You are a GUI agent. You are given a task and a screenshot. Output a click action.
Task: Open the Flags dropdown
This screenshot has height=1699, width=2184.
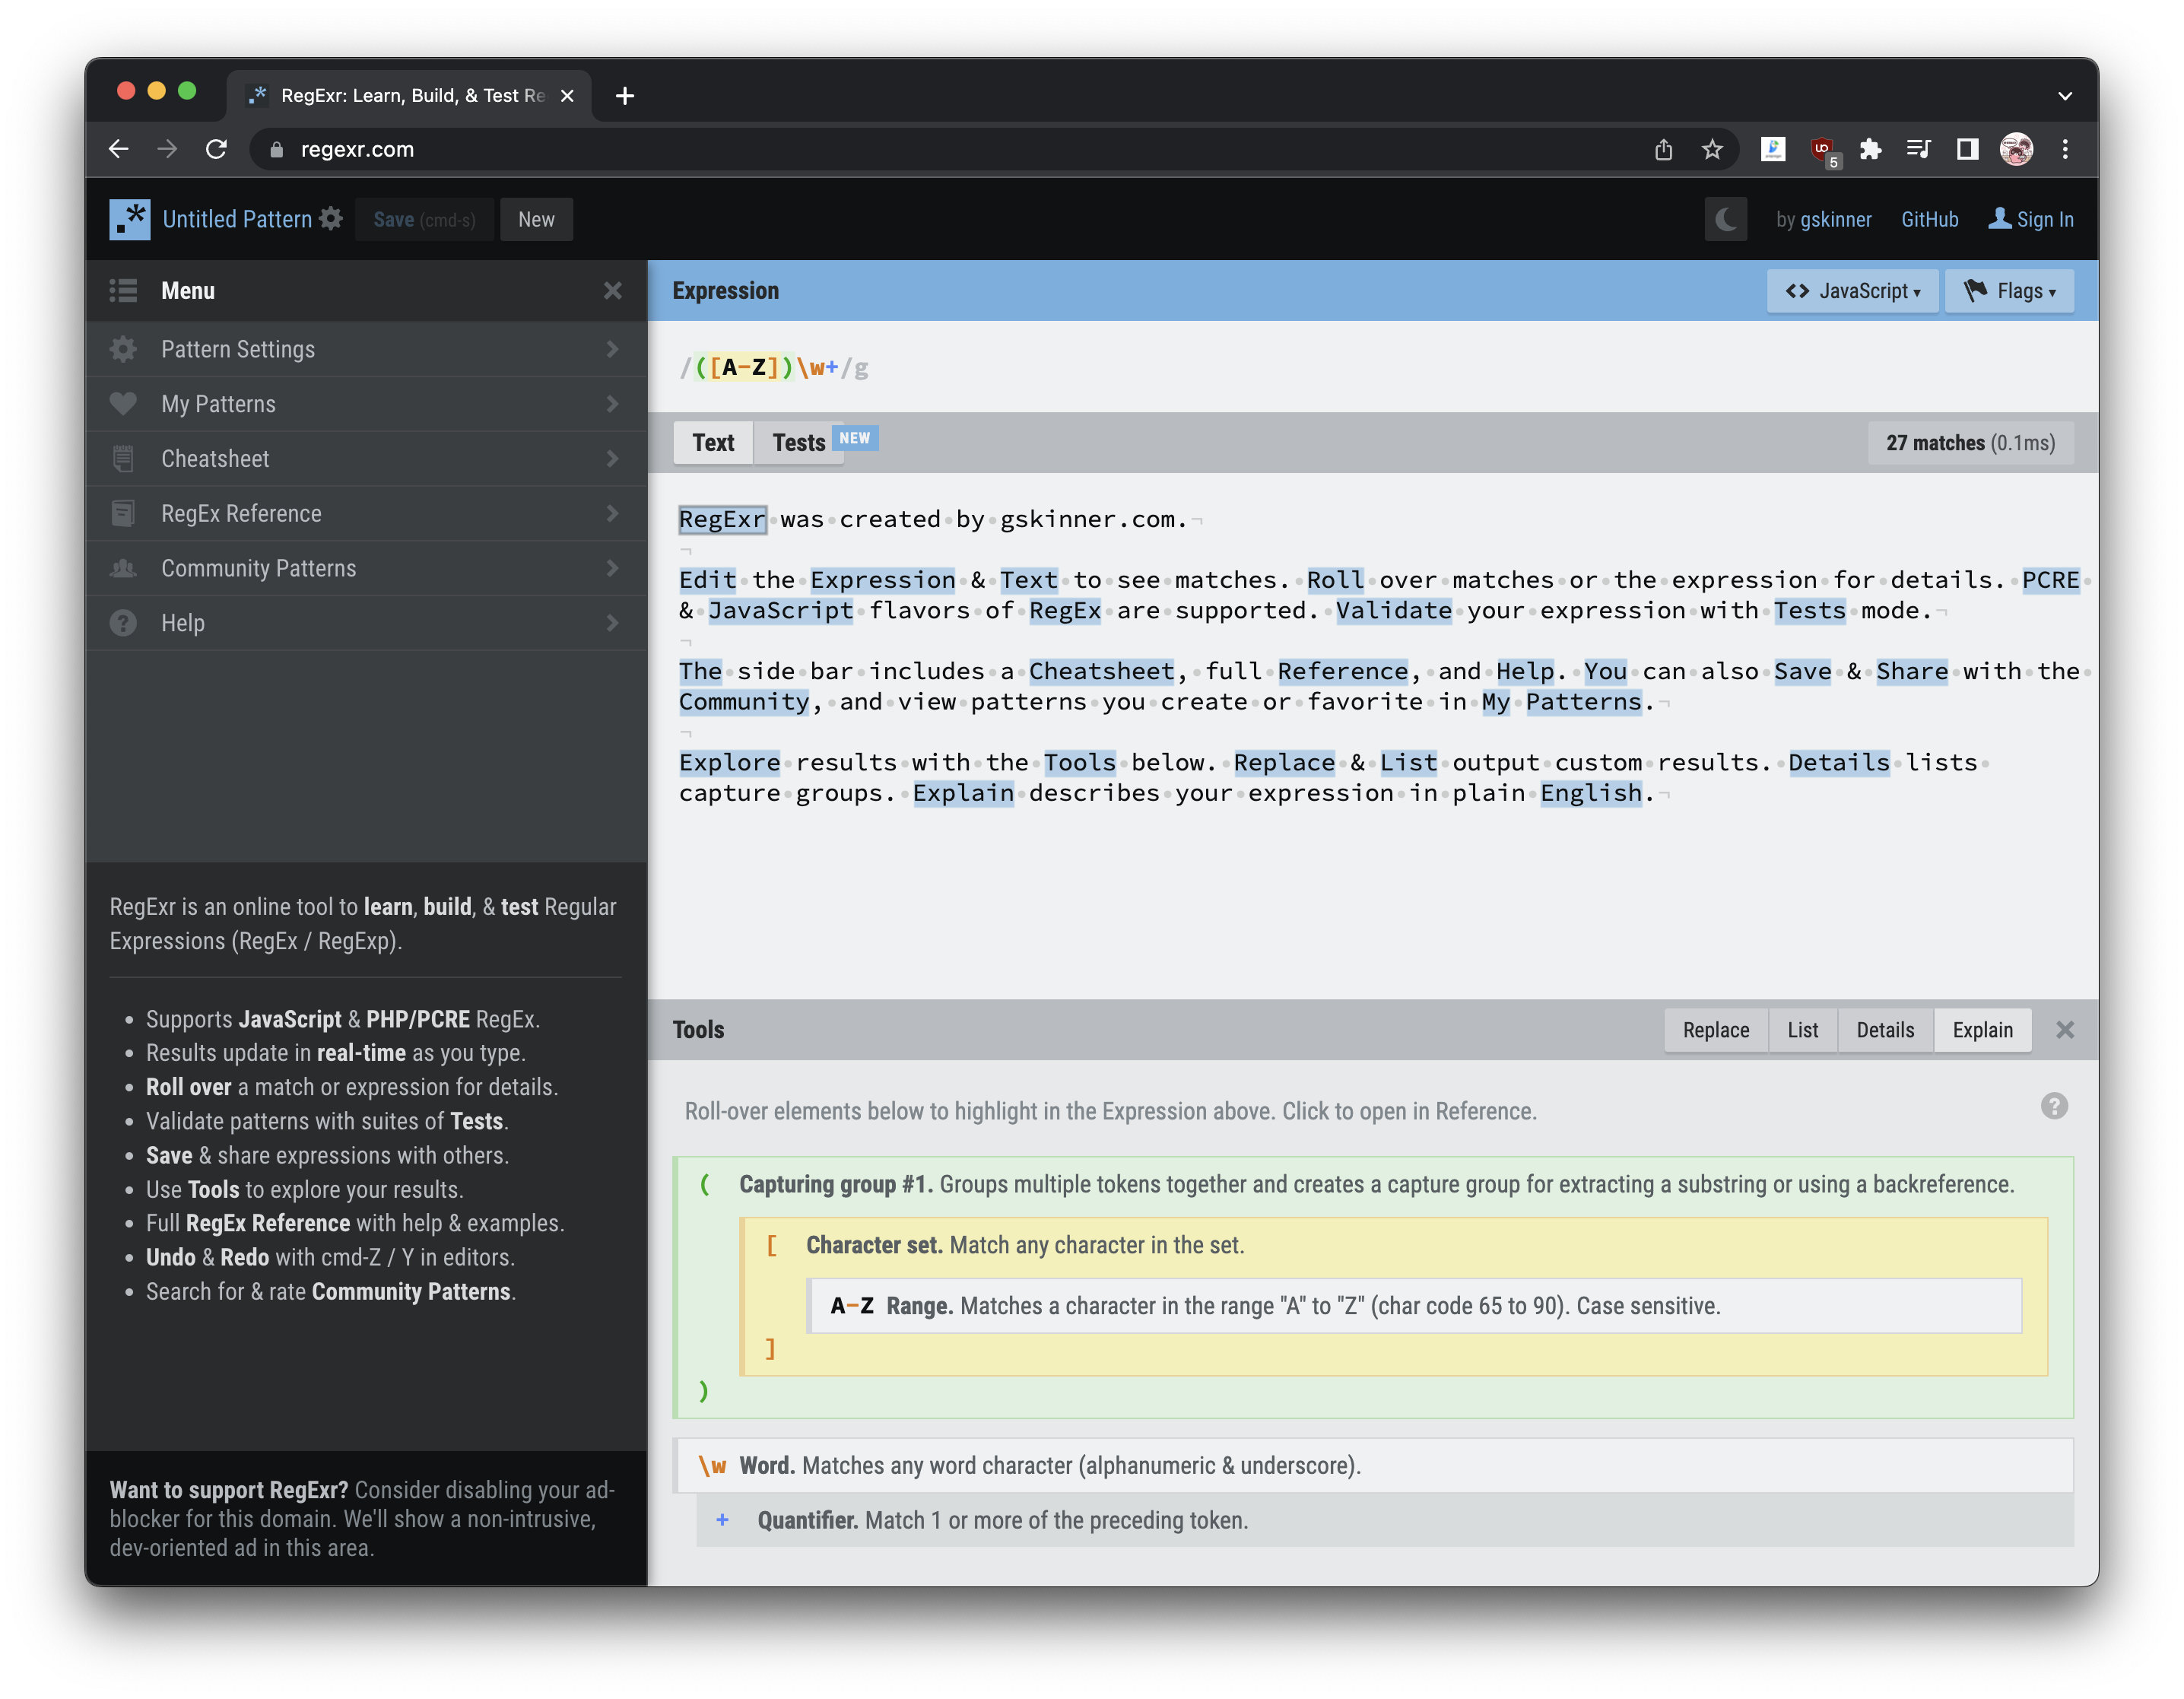(2008, 291)
